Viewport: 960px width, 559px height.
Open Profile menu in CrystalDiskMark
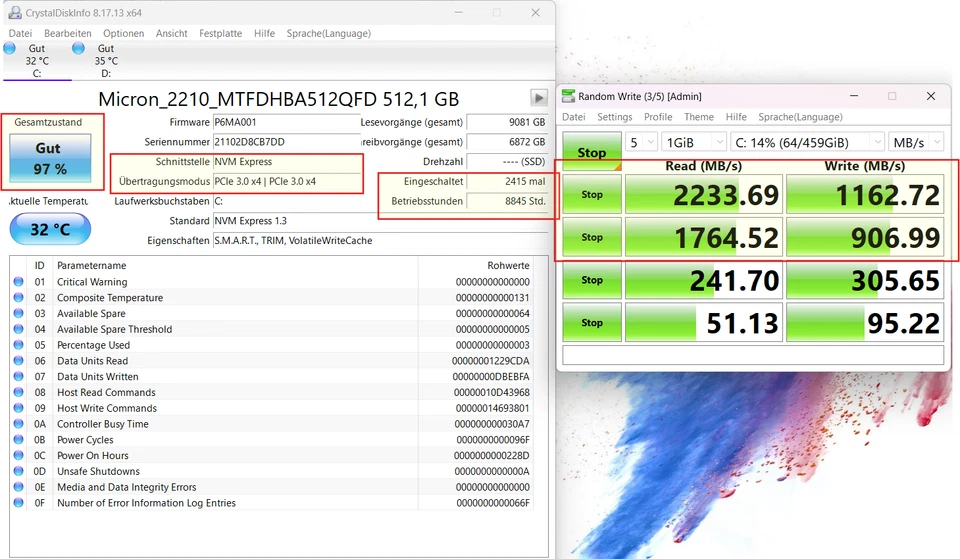click(x=658, y=116)
